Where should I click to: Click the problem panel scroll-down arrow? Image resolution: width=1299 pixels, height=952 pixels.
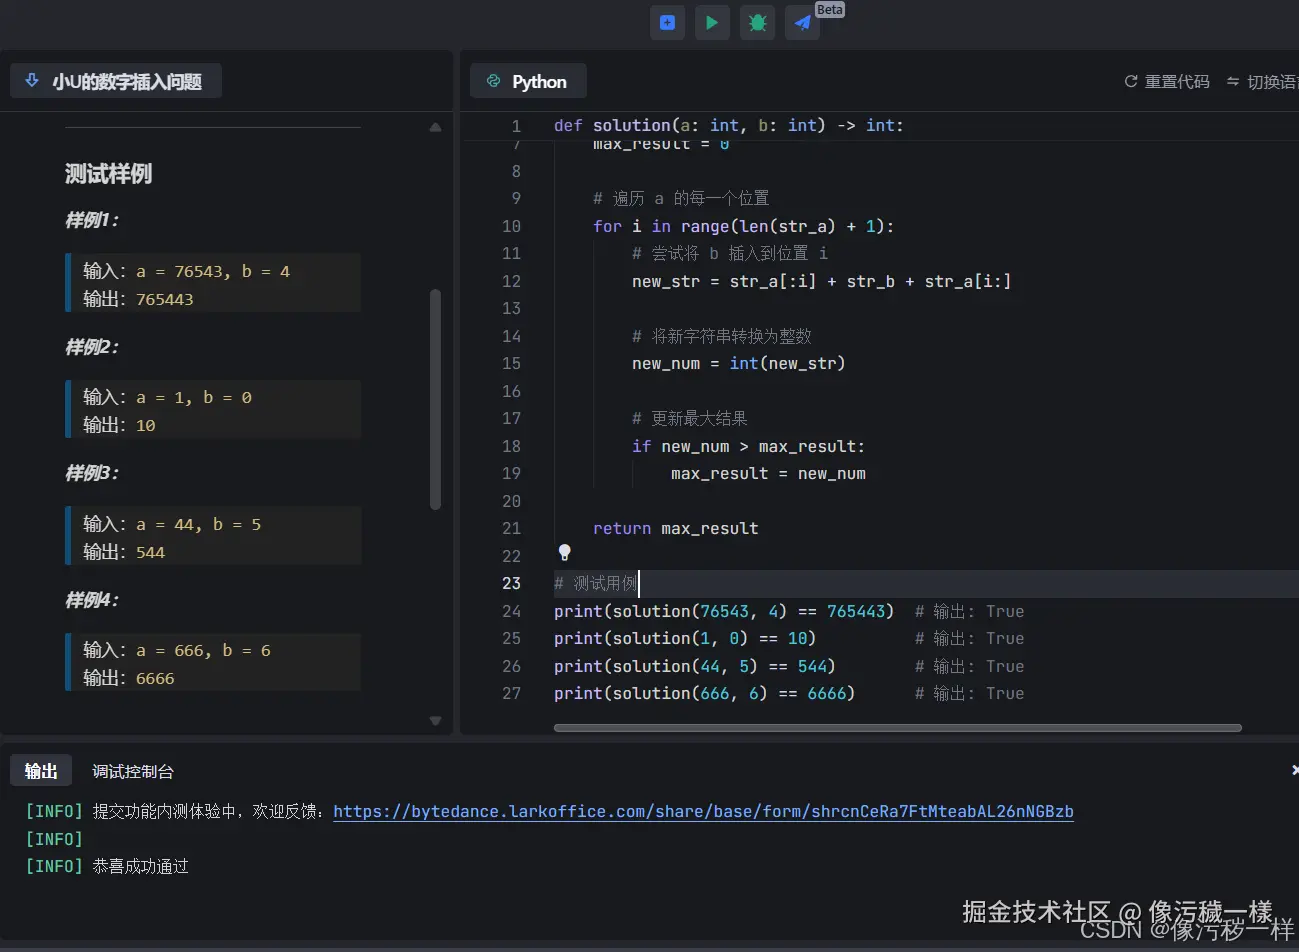(435, 720)
